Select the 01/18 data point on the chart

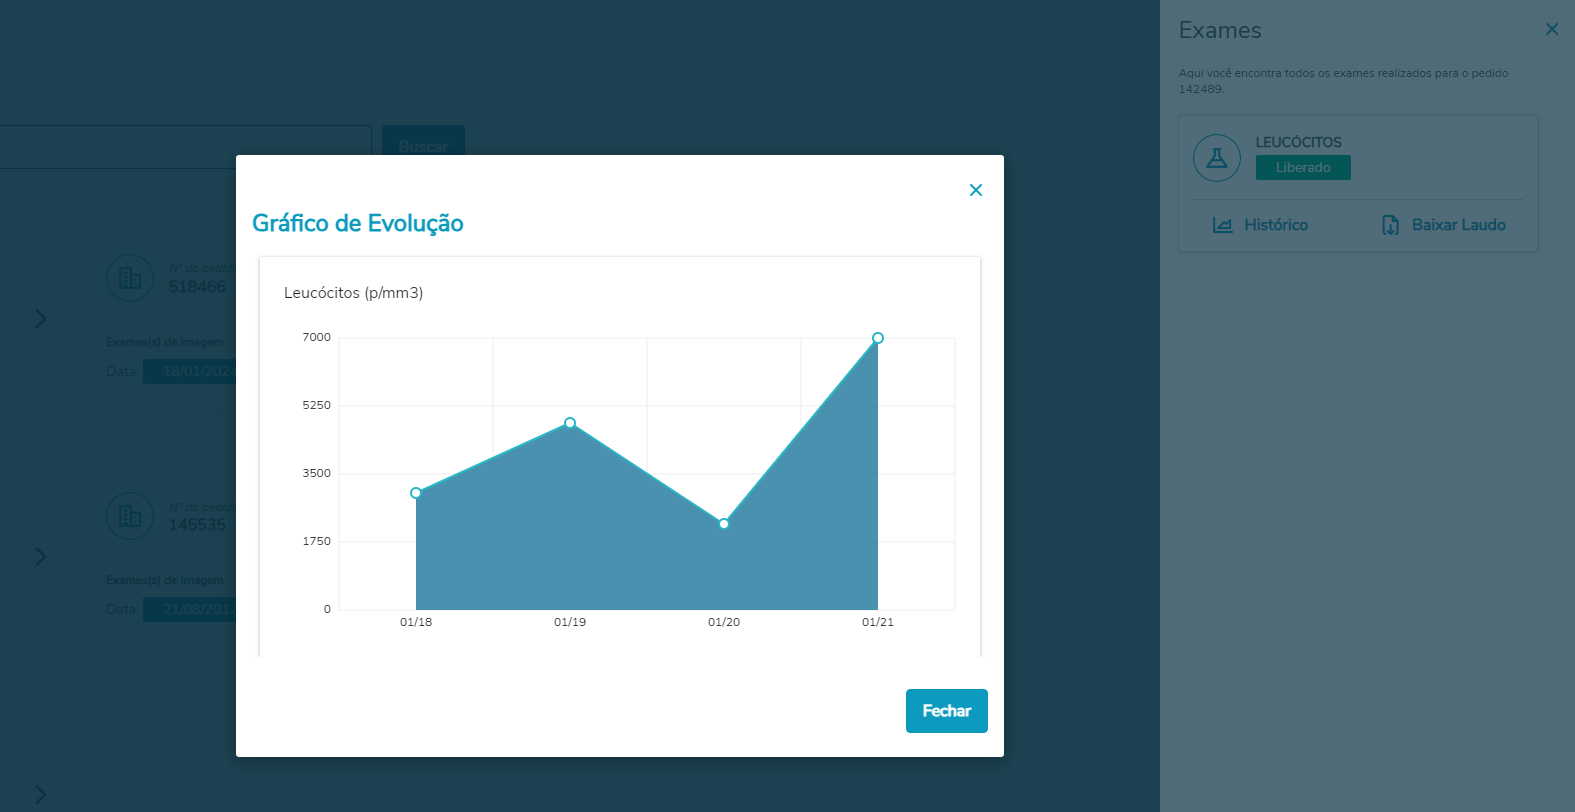coord(416,493)
